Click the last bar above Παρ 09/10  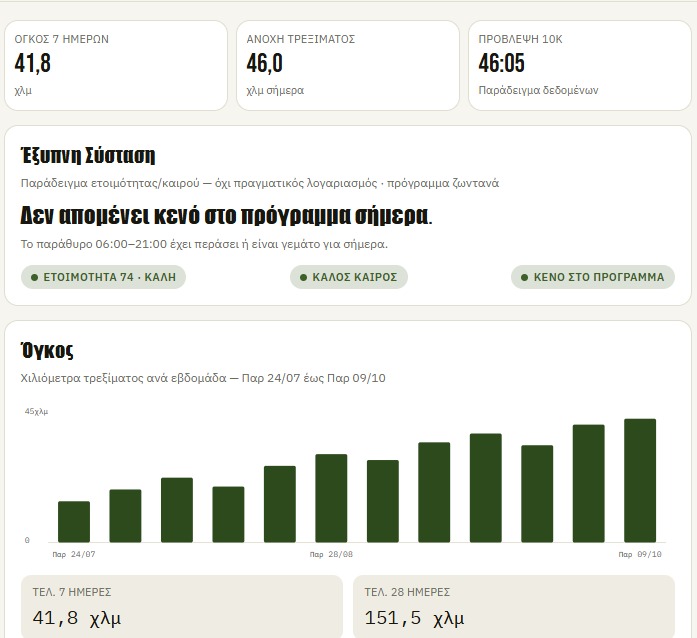click(x=640, y=481)
